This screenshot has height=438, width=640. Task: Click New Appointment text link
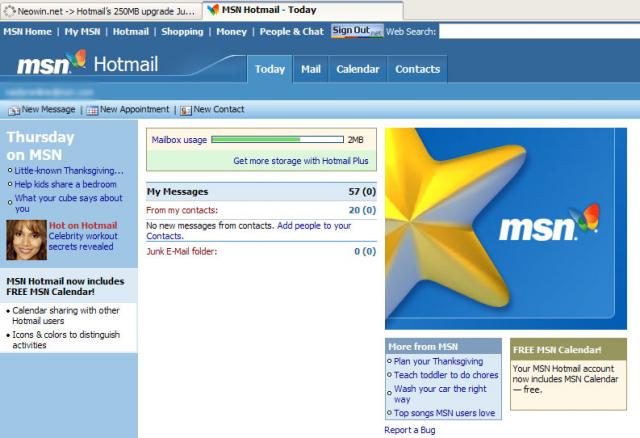click(134, 109)
